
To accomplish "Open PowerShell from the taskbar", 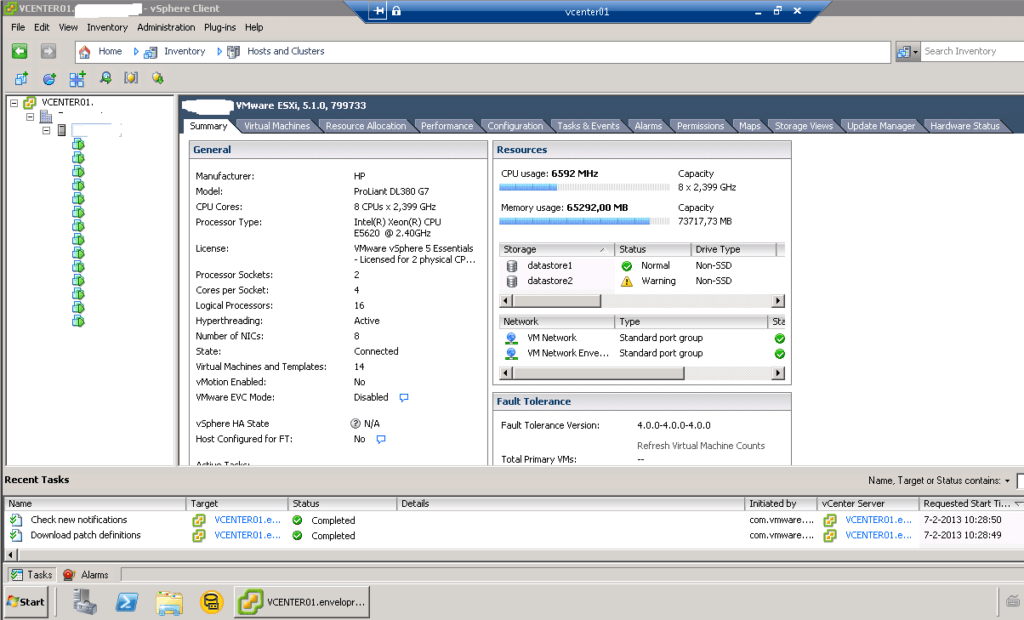I will [127, 602].
